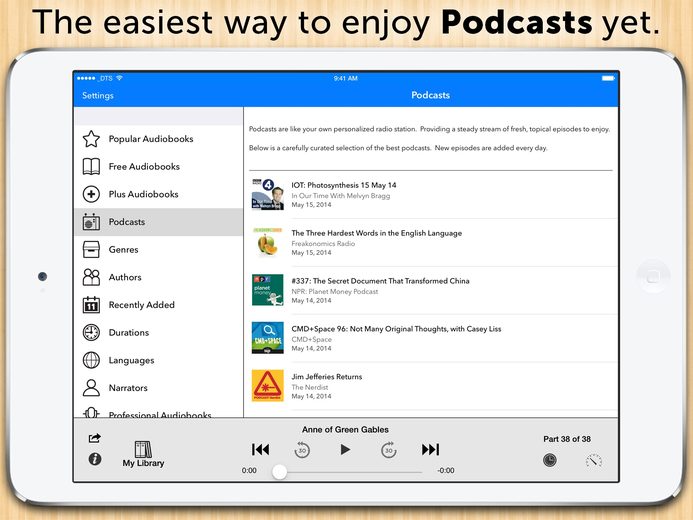The width and height of the screenshot is (693, 520).
Task: Open Professional Audiobooks in sidebar
Action: (x=158, y=414)
